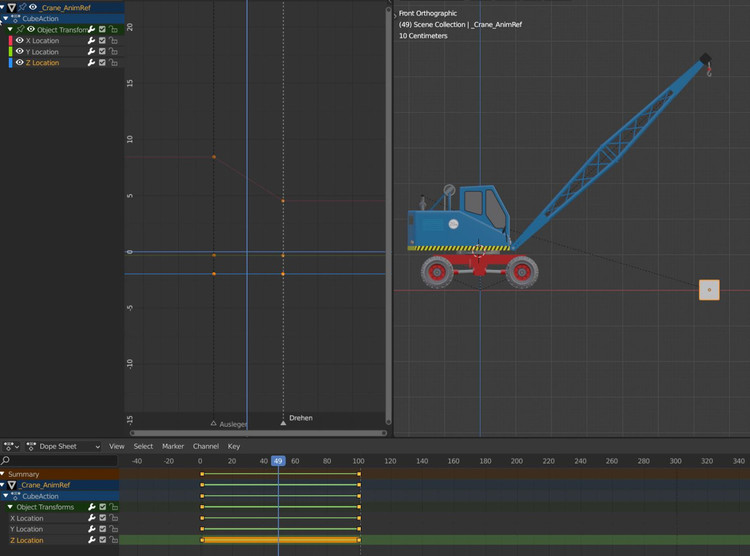Pin the Object Transforms group in graph editor

[20, 29]
